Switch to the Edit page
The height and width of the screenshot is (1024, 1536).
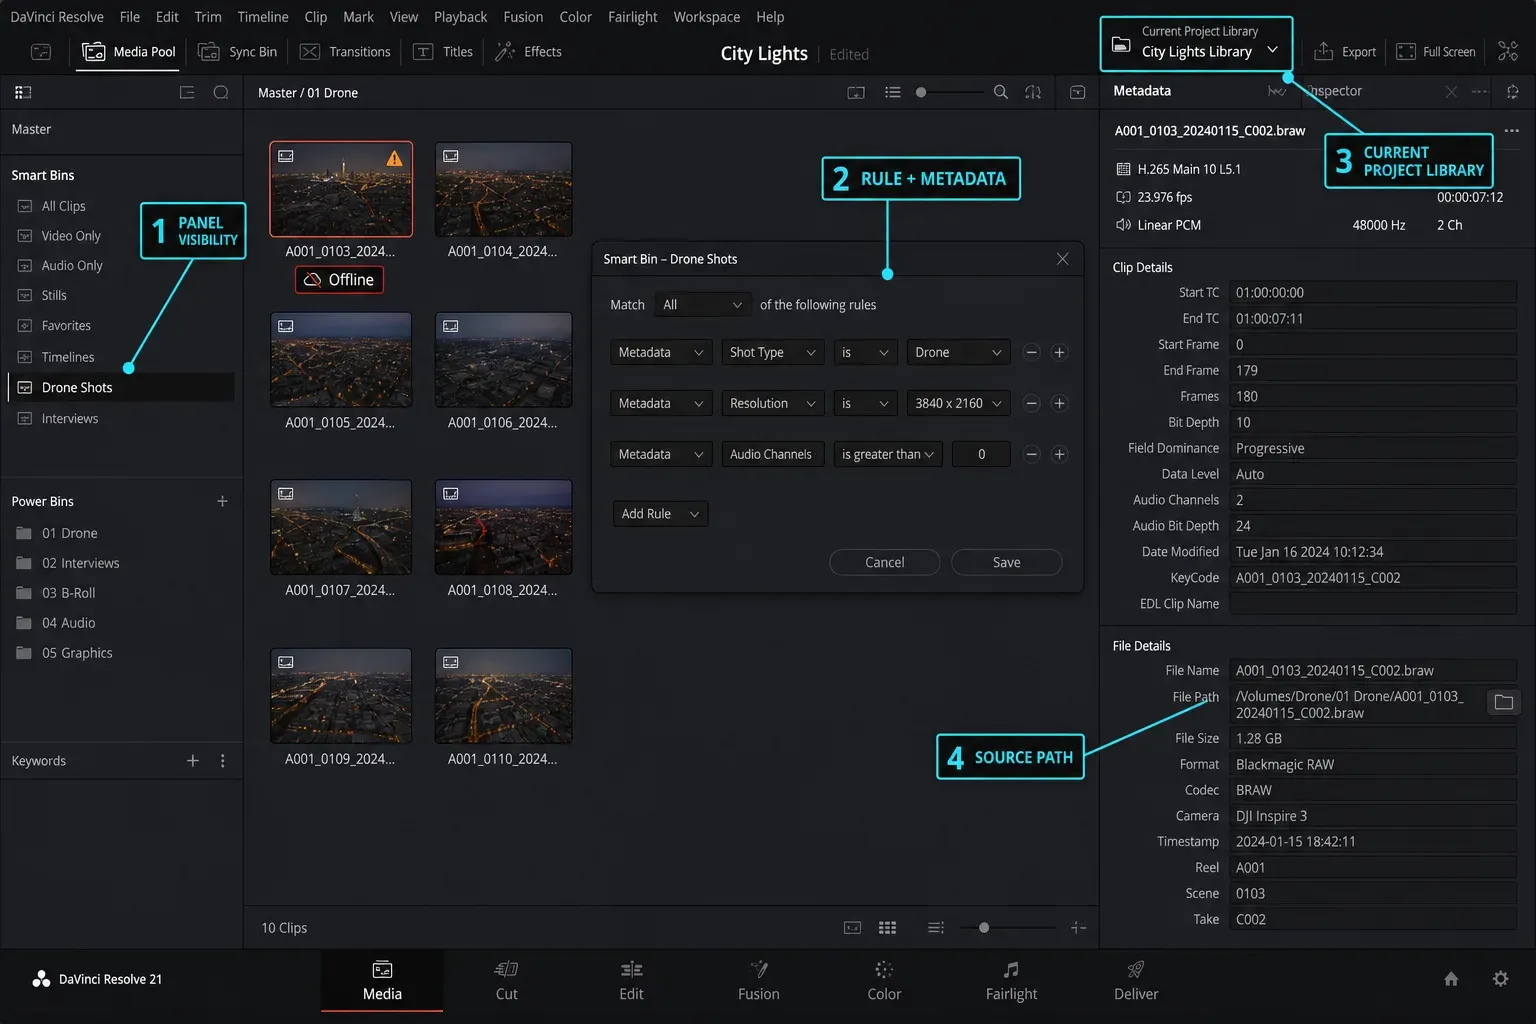631,981
